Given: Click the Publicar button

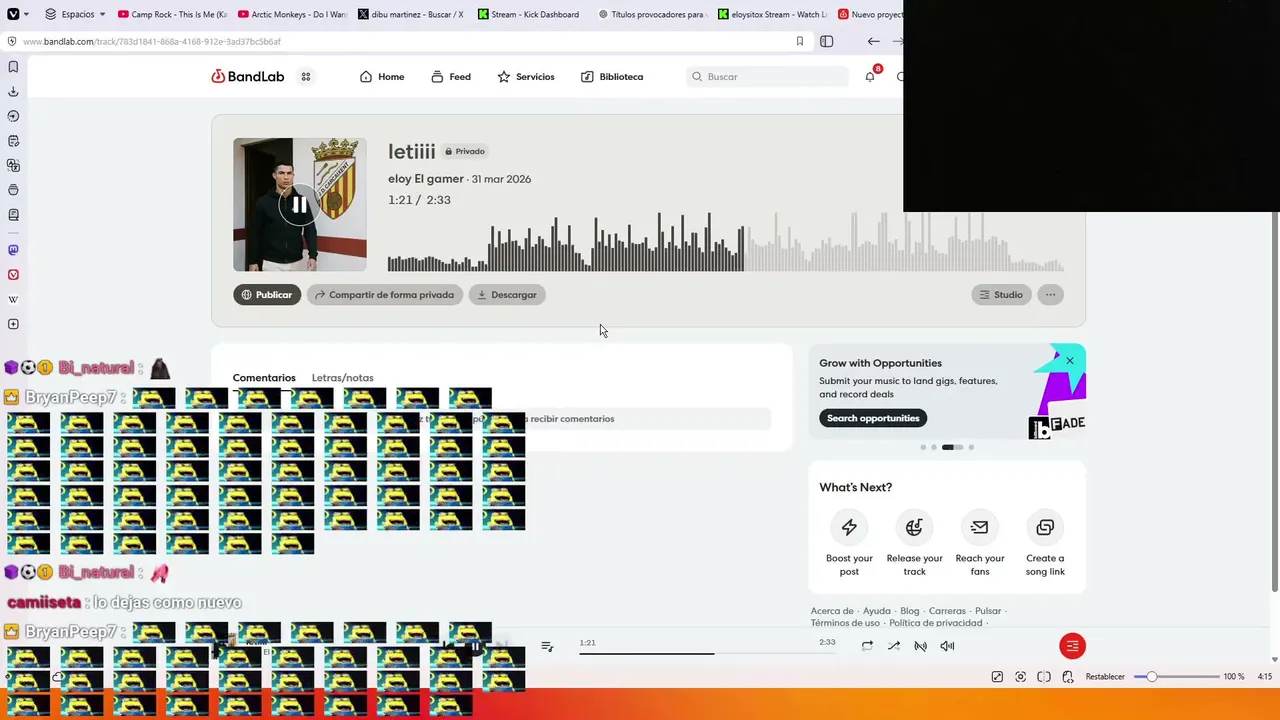Looking at the screenshot, I should click(267, 295).
